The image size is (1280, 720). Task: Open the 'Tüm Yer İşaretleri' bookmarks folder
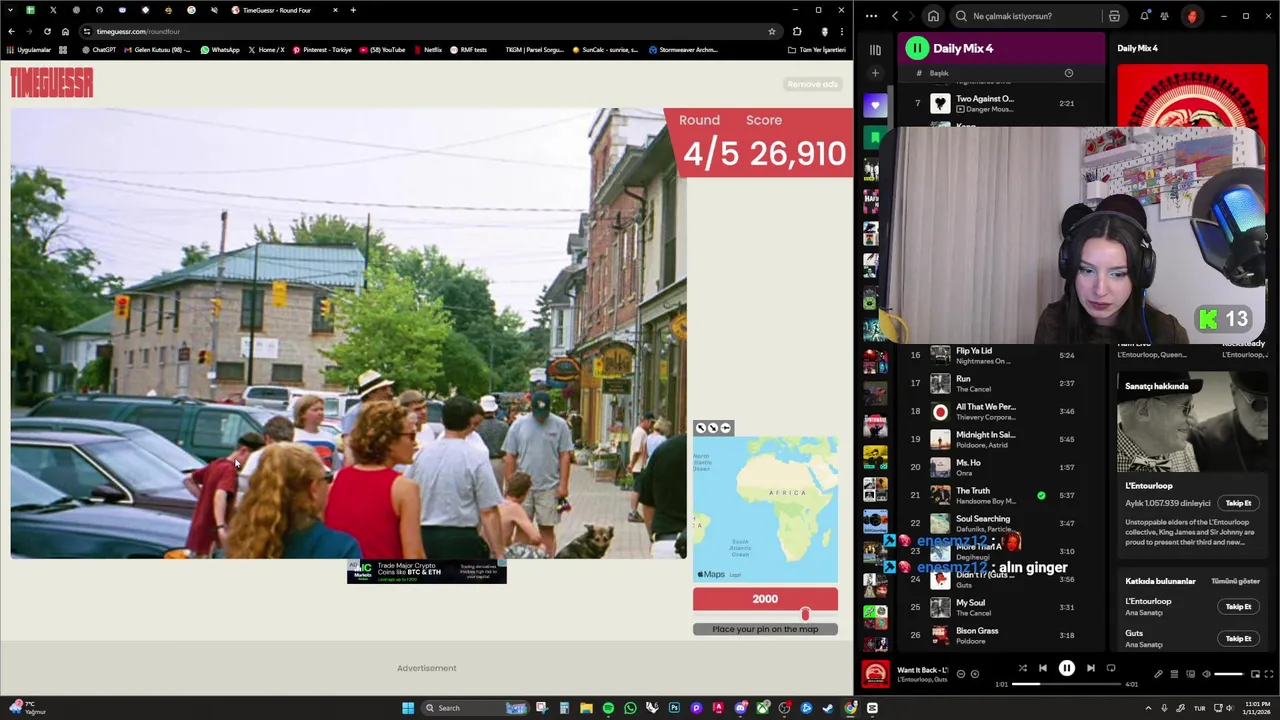click(x=817, y=50)
